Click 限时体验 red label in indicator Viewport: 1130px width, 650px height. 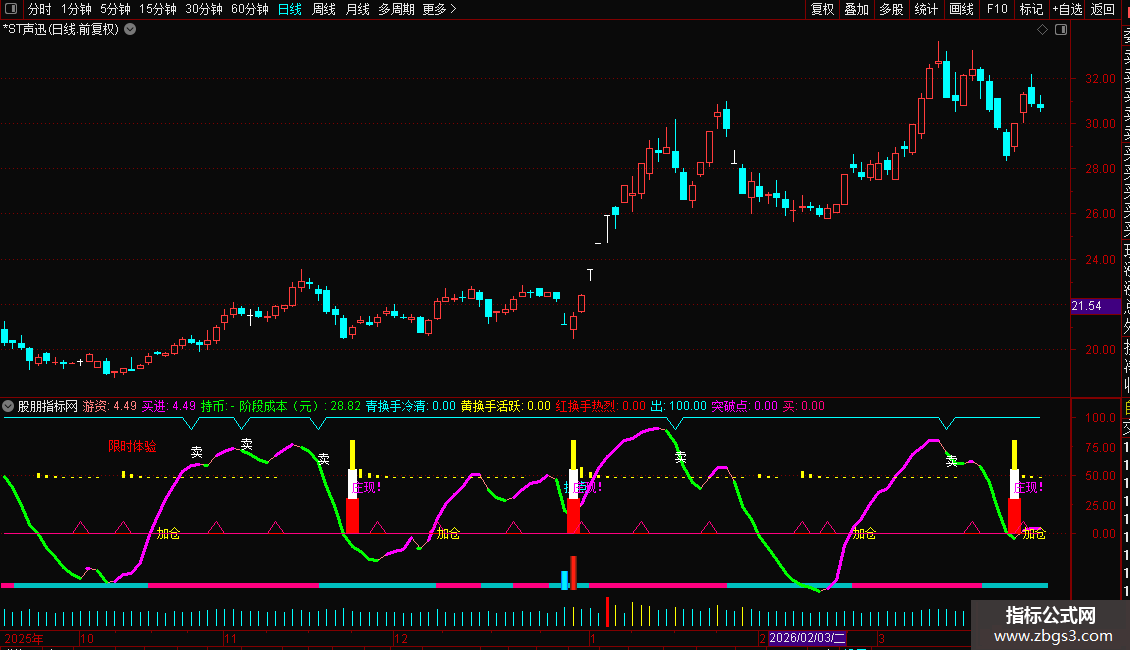pyautogui.click(x=132, y=447)
